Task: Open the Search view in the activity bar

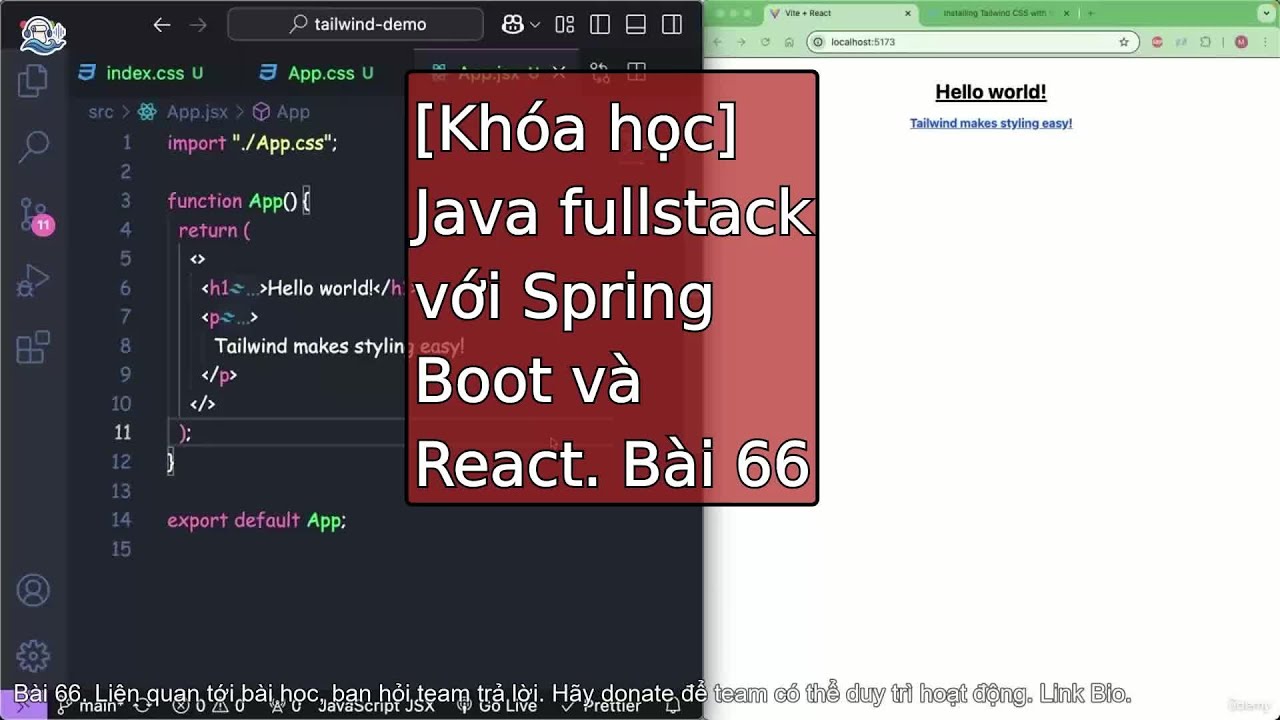Action: coord(33,147)
